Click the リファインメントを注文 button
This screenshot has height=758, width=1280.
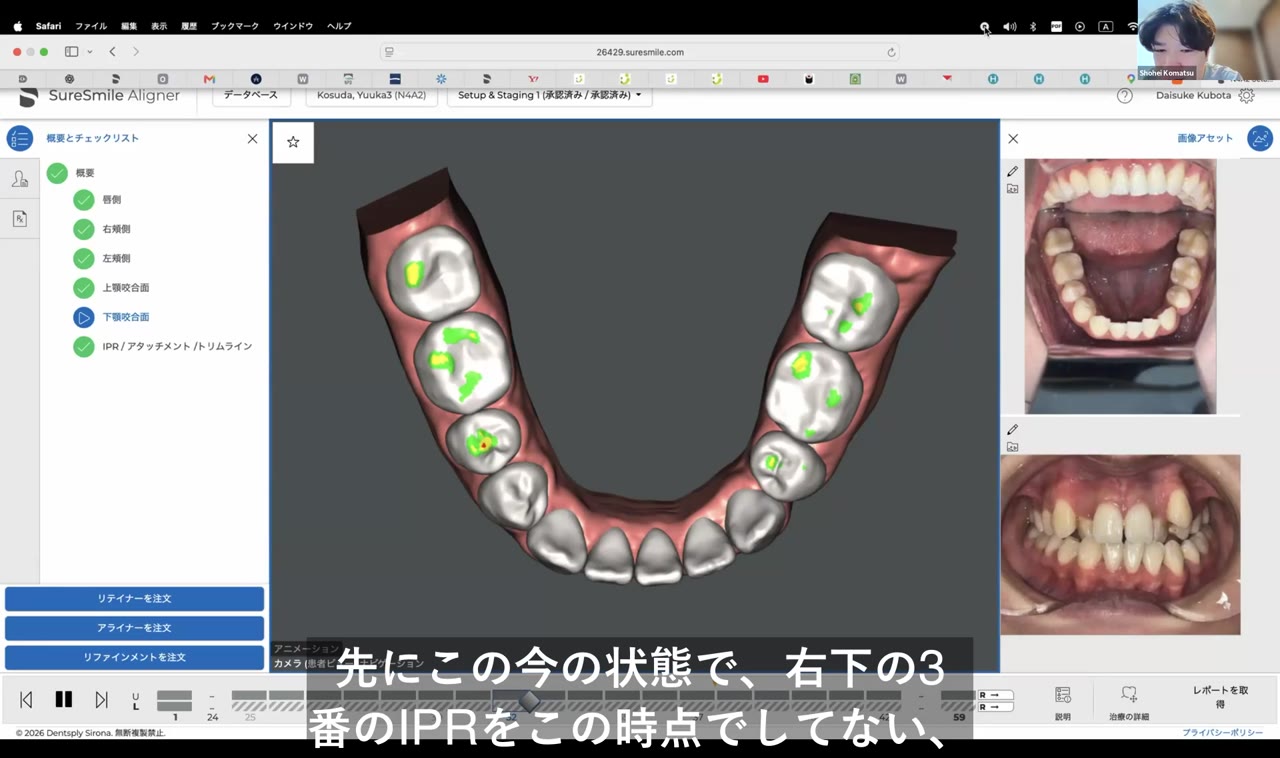coord(134,657)
